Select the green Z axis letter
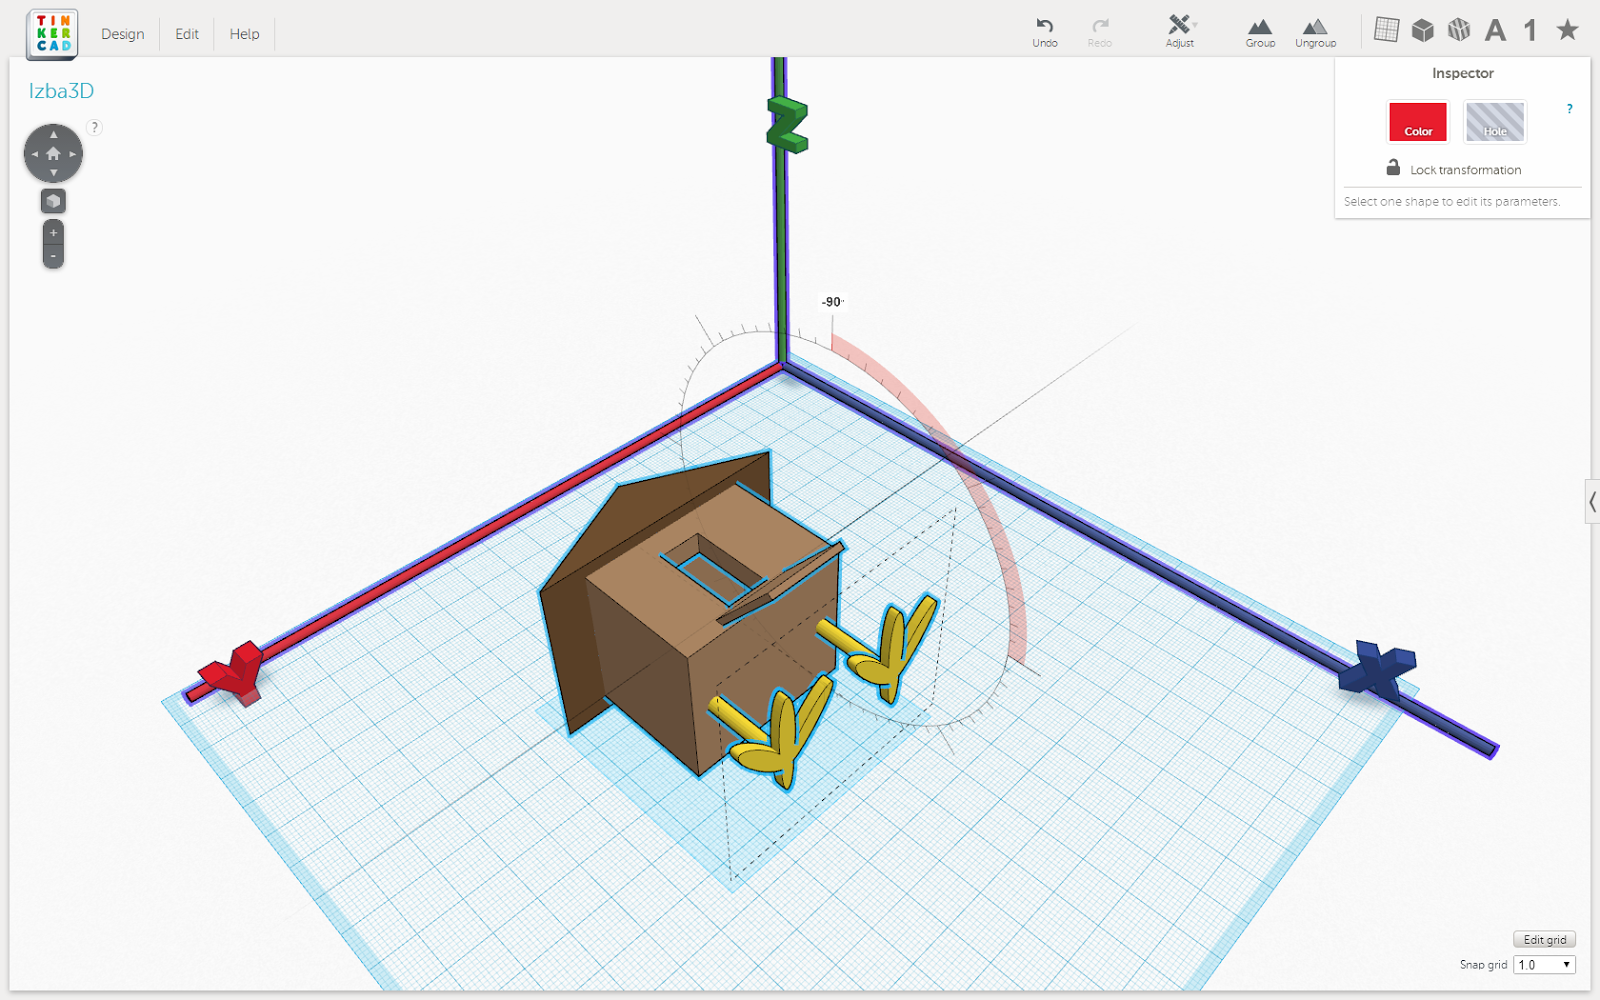This screenshot has height=1000, width=1600. click(787, 124)
